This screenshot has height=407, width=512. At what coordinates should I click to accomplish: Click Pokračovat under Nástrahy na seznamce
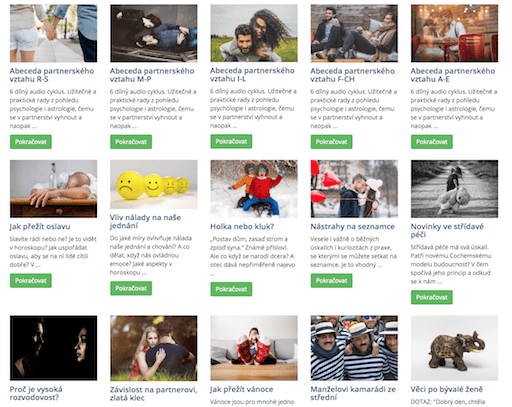click(x=331, y=281)
